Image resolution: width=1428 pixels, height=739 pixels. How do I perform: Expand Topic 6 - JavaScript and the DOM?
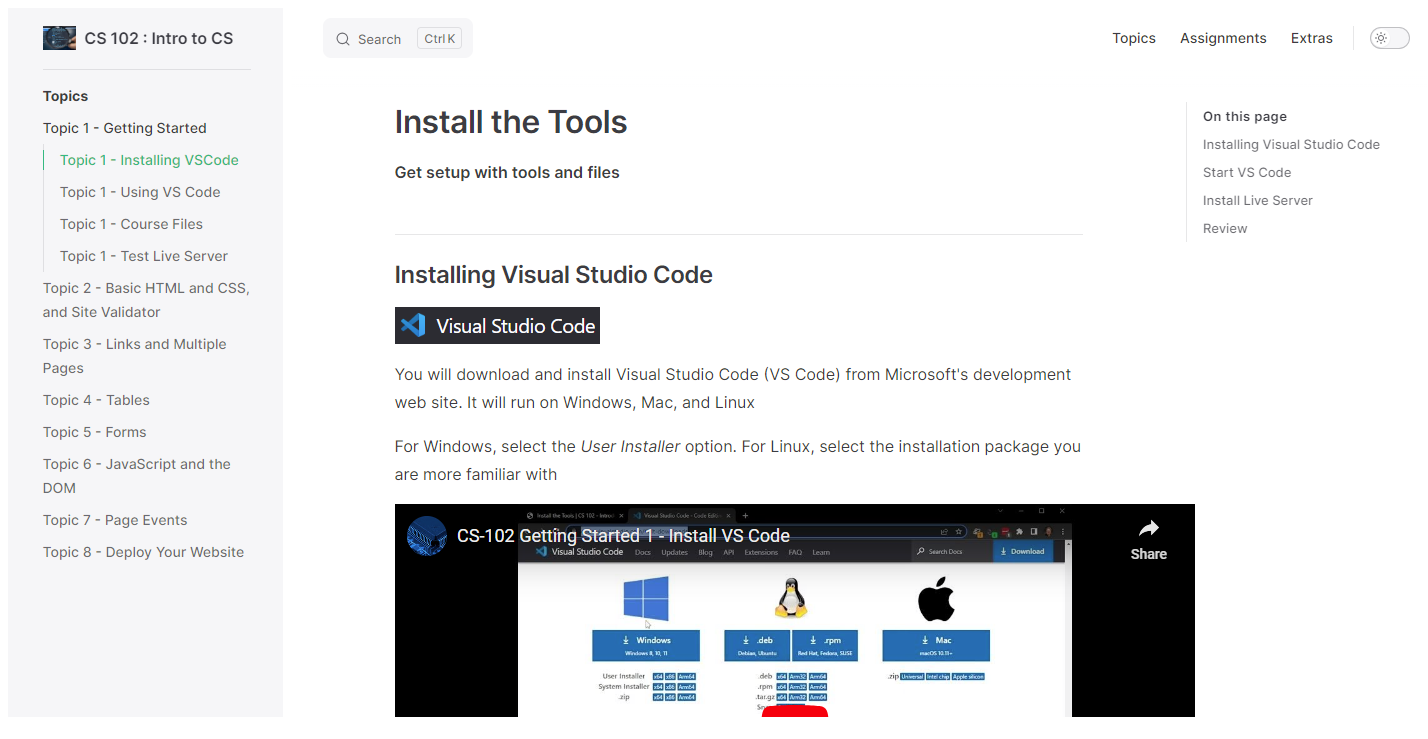pos(137,476)
